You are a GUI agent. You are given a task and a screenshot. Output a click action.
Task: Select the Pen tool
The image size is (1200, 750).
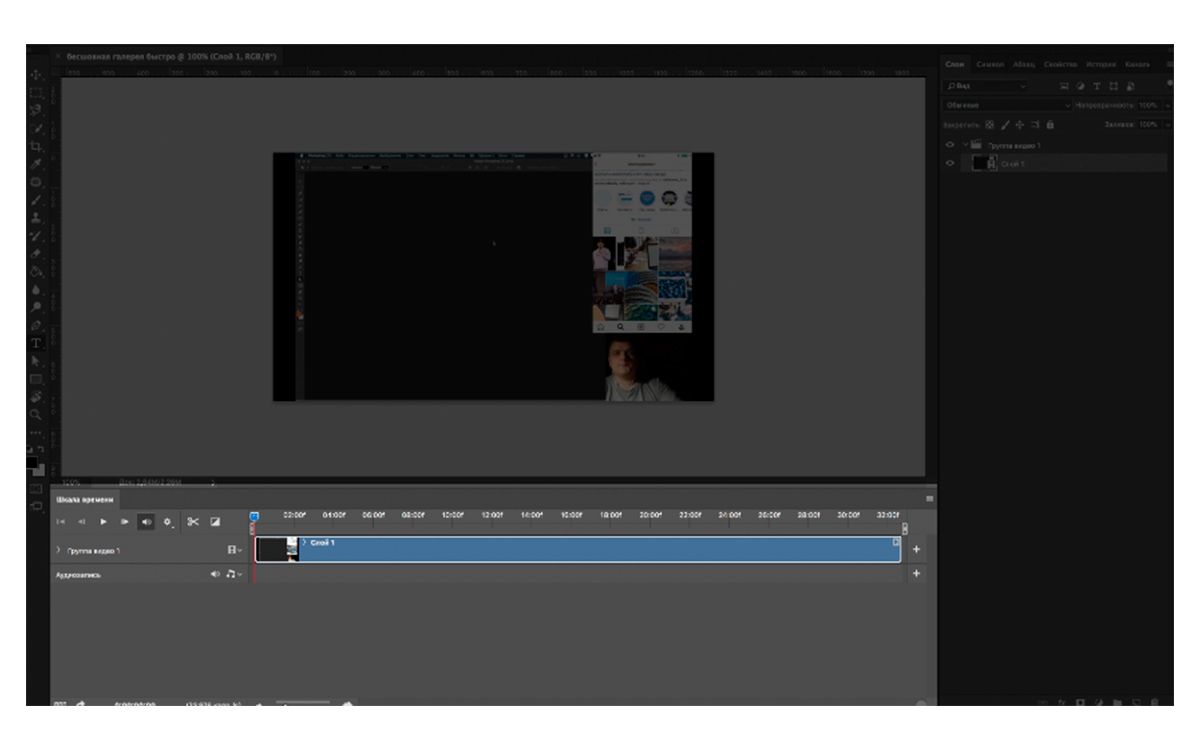coord(37,325)
